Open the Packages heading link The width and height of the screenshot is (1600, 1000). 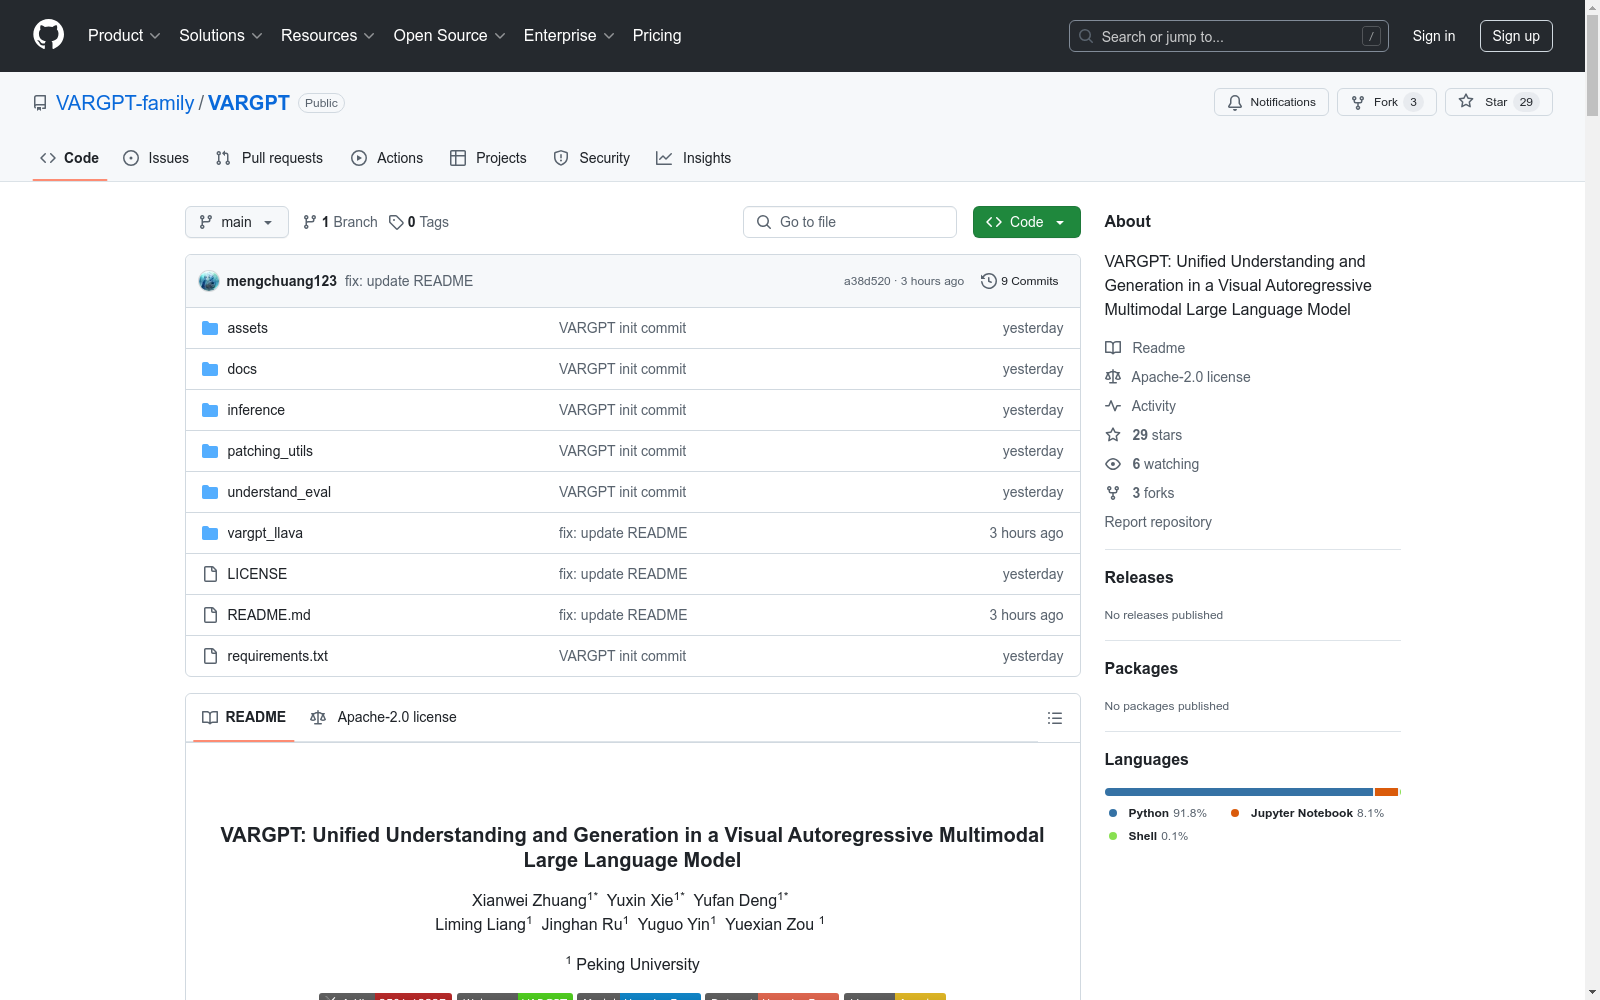[1141, 668]
